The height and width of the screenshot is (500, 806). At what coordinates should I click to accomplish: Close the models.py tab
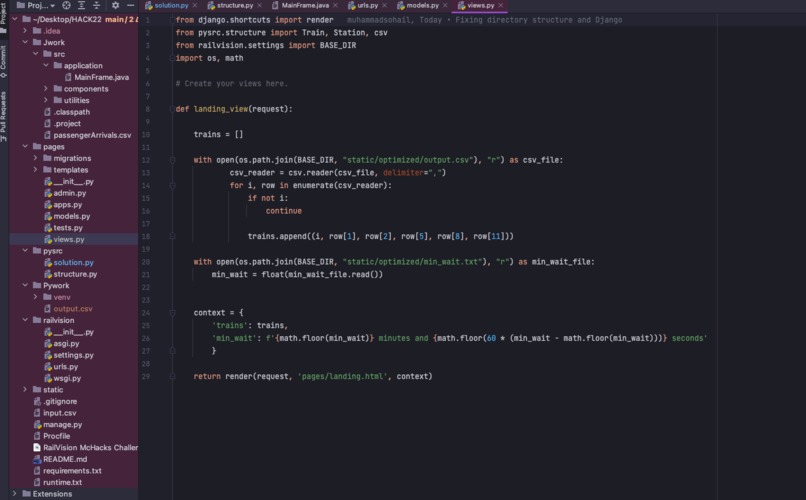point(445,5)
